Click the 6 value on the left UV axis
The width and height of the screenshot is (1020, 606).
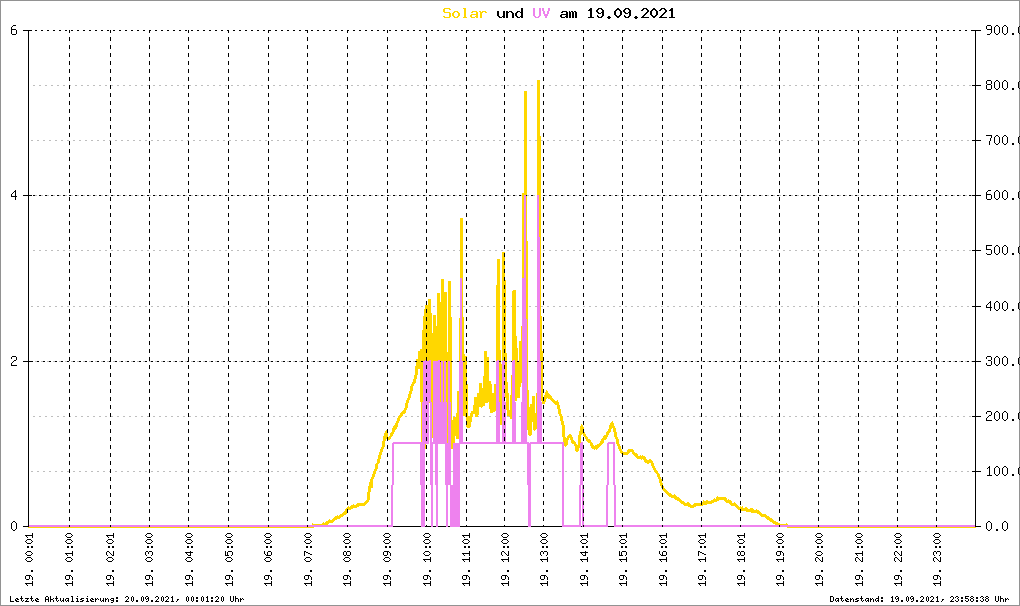pos(13,30)
